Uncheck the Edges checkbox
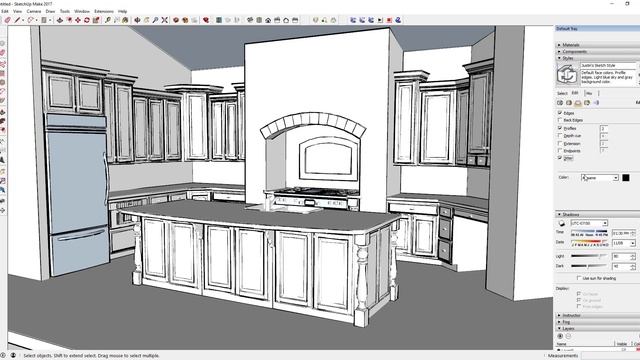 560,113
